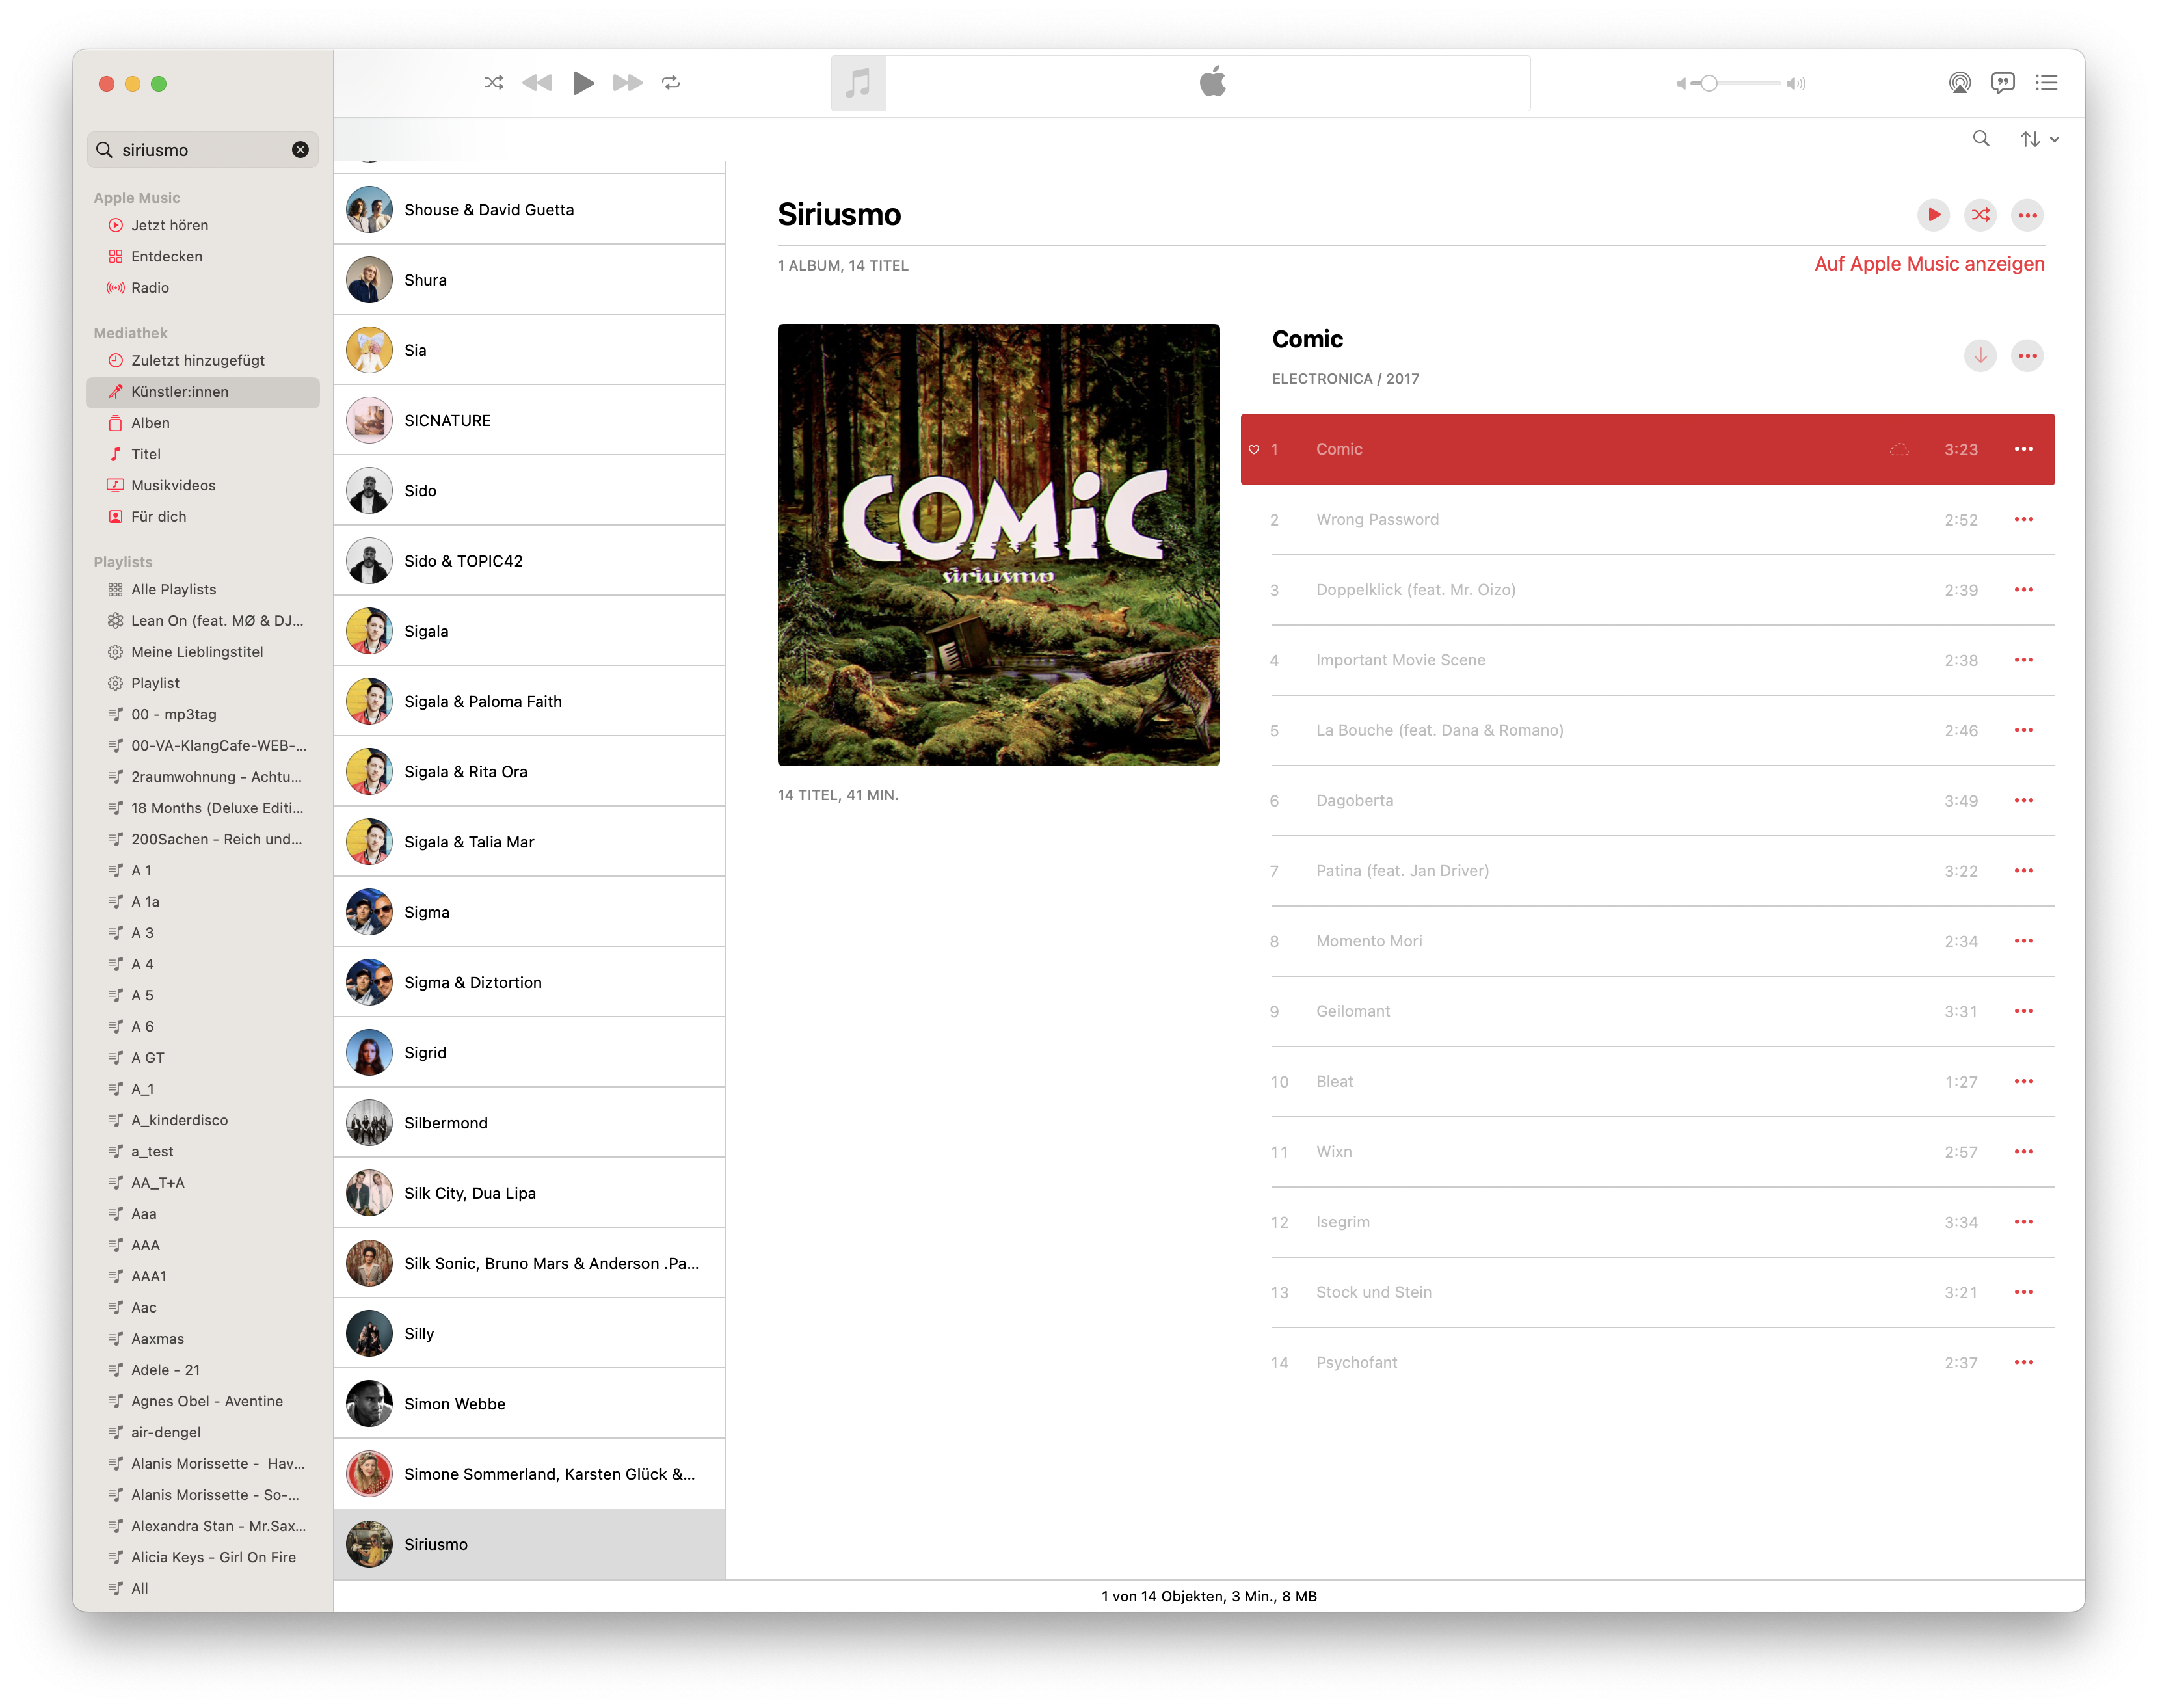Screen dimensions: 2158x1708
Task: Clear the siriusmo search field
Action: 300,150
